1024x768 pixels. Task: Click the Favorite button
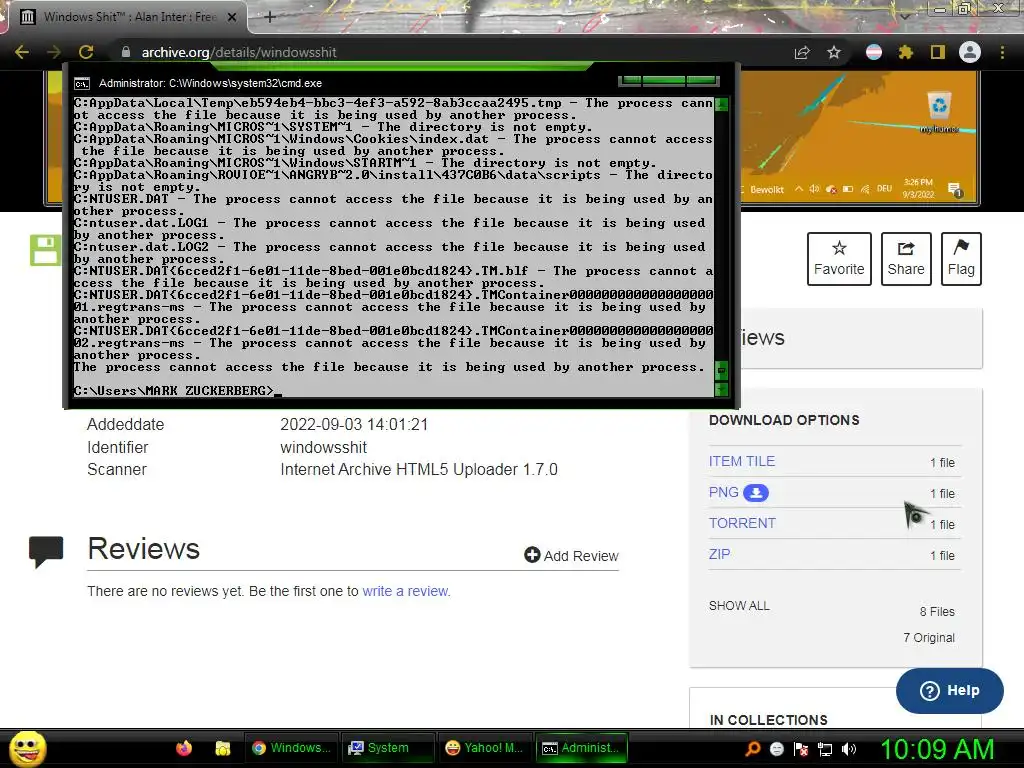(x=839, y=259)
